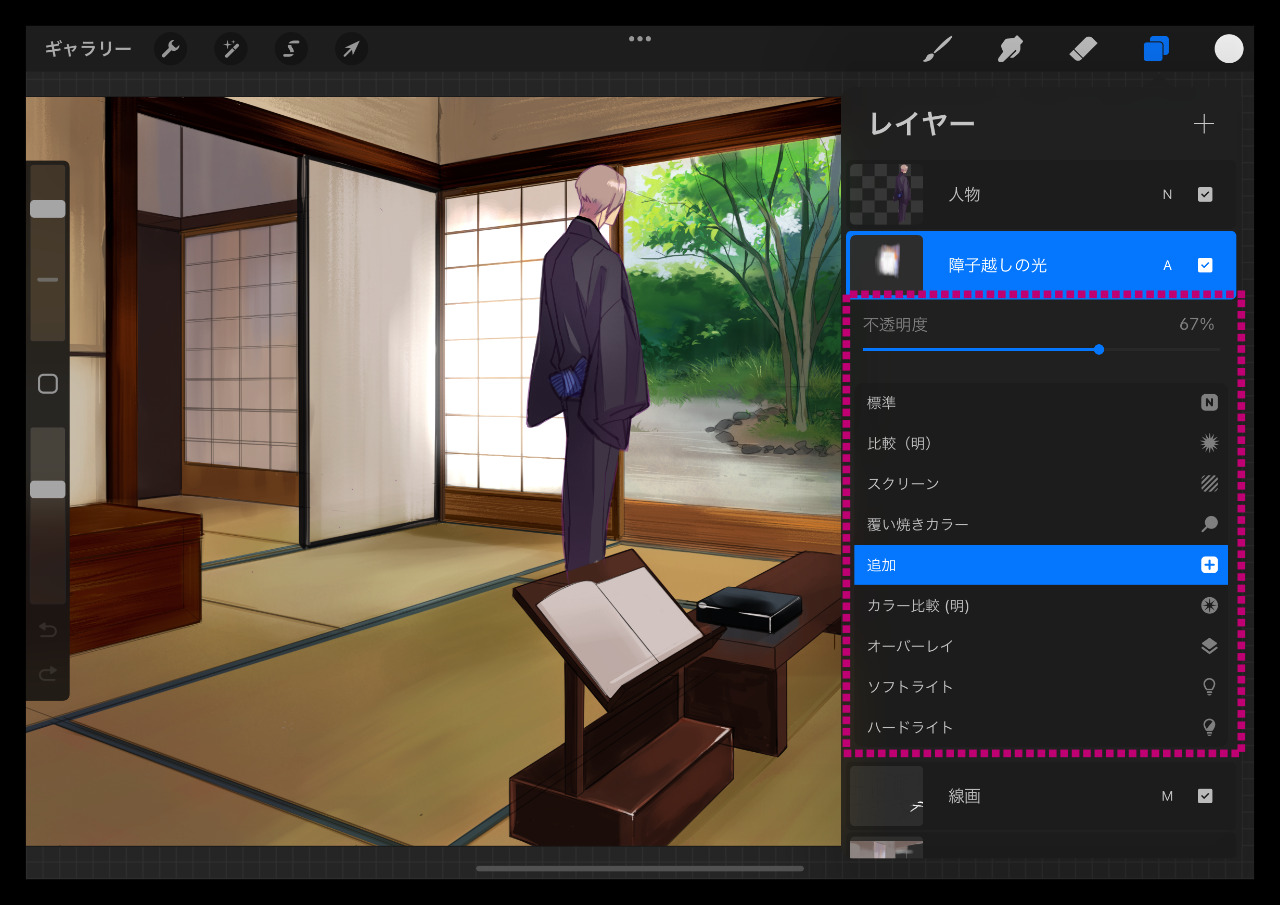This screenshot has width=1280, height=905.
Task: Toggle visibility of 障子越しの光 layer
Action: coord(1205,265)
